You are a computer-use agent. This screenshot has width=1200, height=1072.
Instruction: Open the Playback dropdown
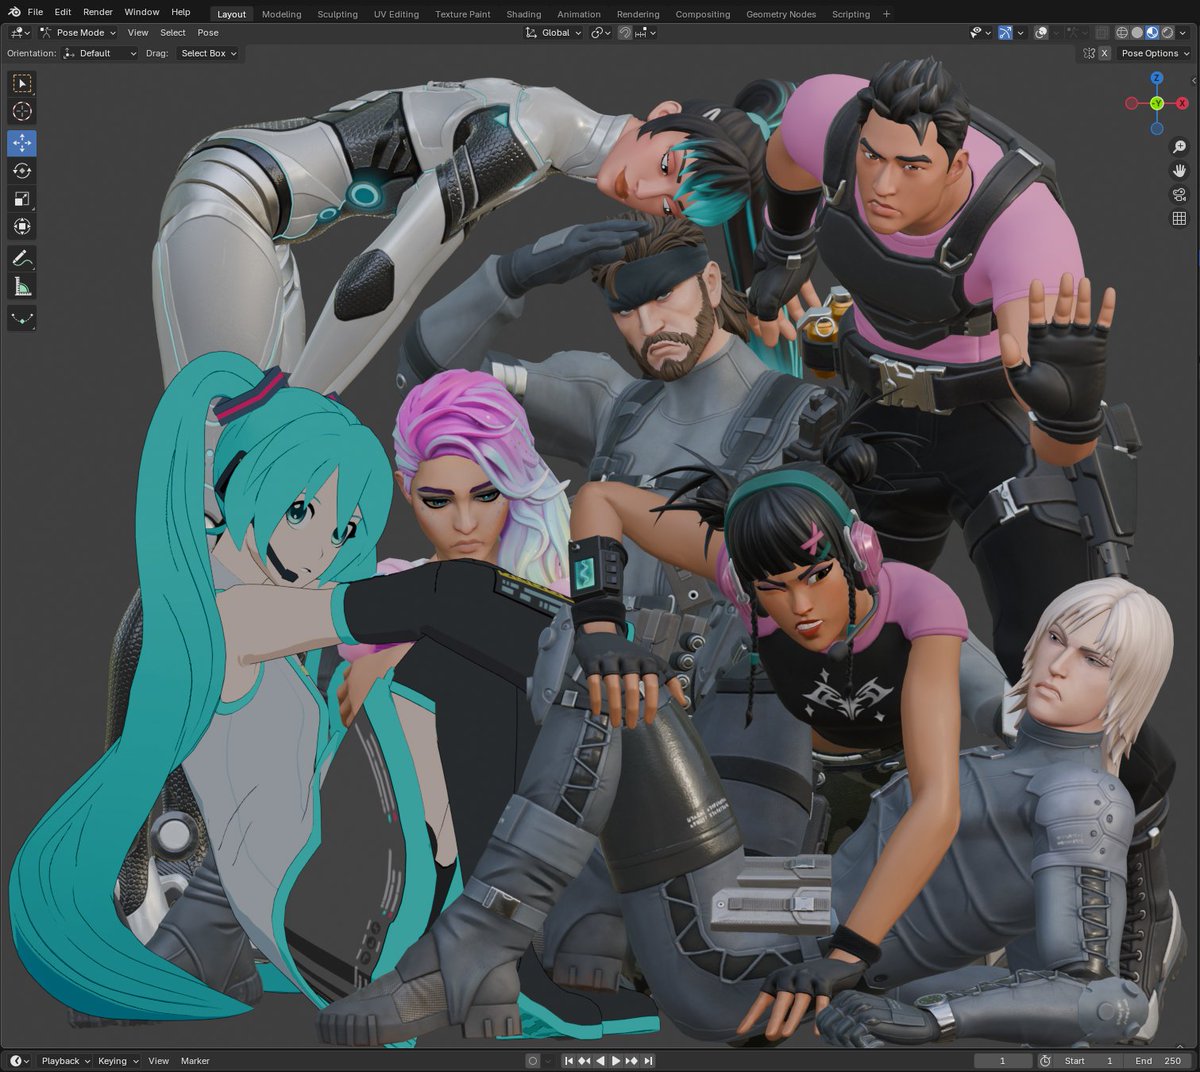(65, 1061)
